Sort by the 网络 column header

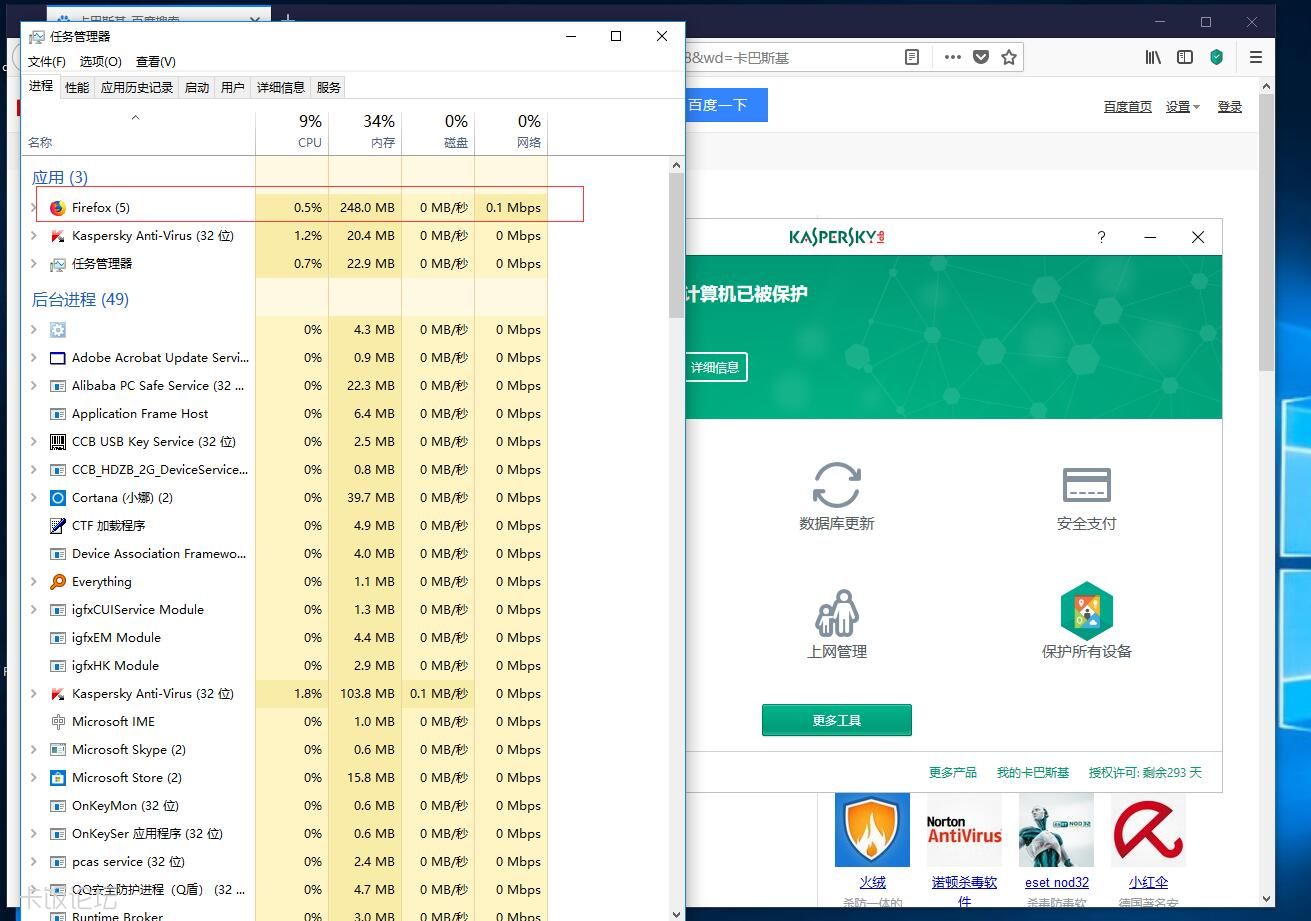click(511, 133)
